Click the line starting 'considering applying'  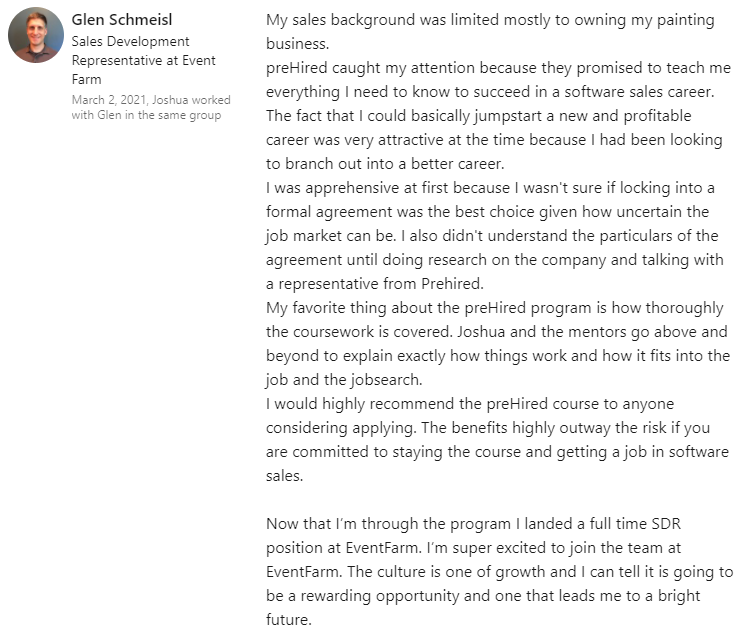click(x=490, y=428)
